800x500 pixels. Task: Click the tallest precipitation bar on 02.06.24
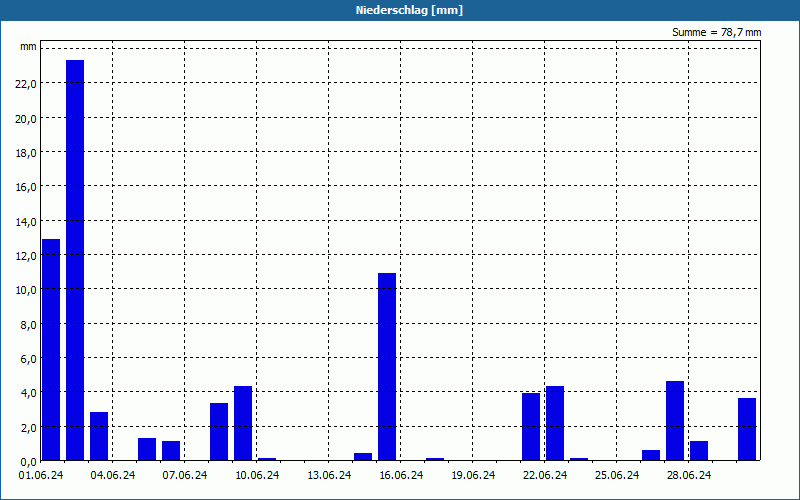(75, 260)
